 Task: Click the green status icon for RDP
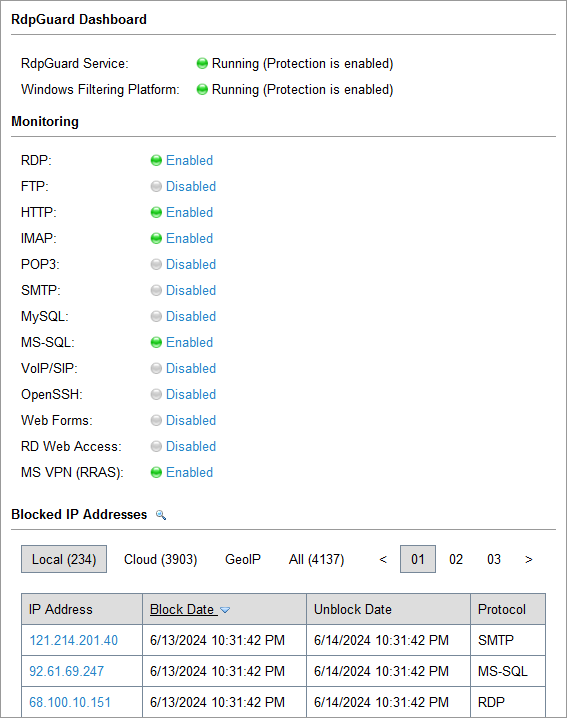[156, 160]
